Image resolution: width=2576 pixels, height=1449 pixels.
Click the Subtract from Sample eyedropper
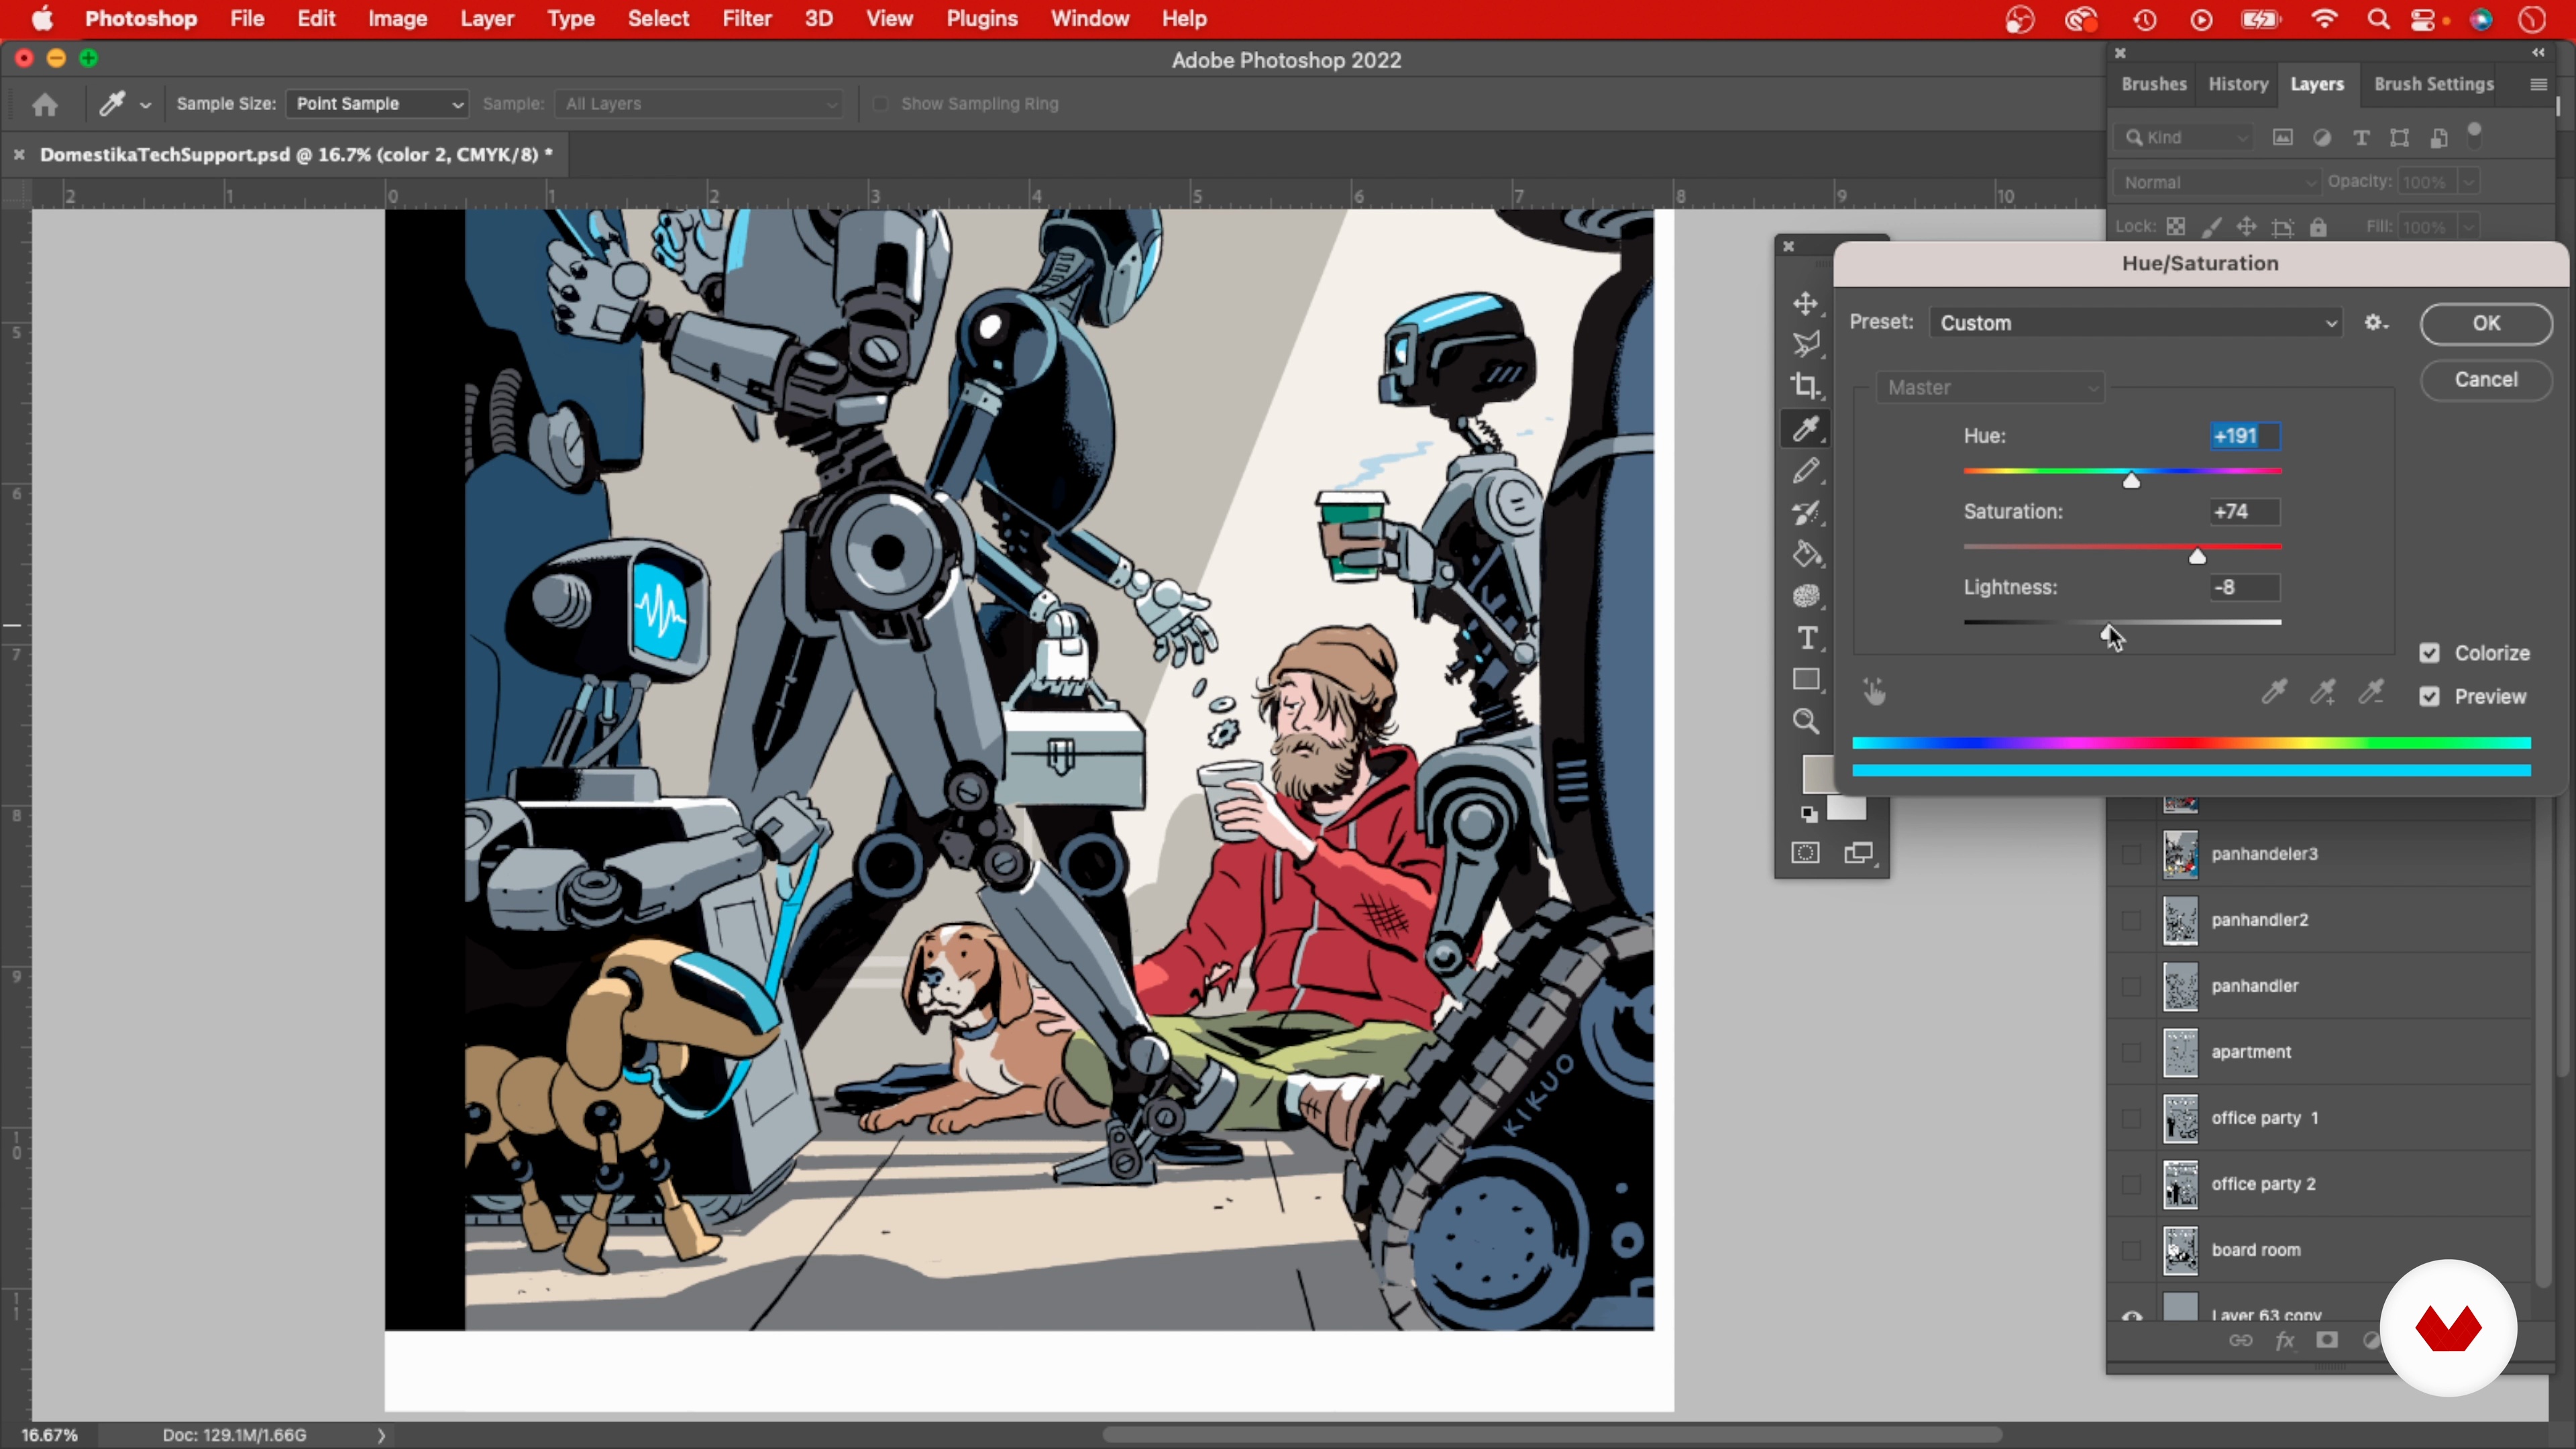click(x=2371, y=692)
